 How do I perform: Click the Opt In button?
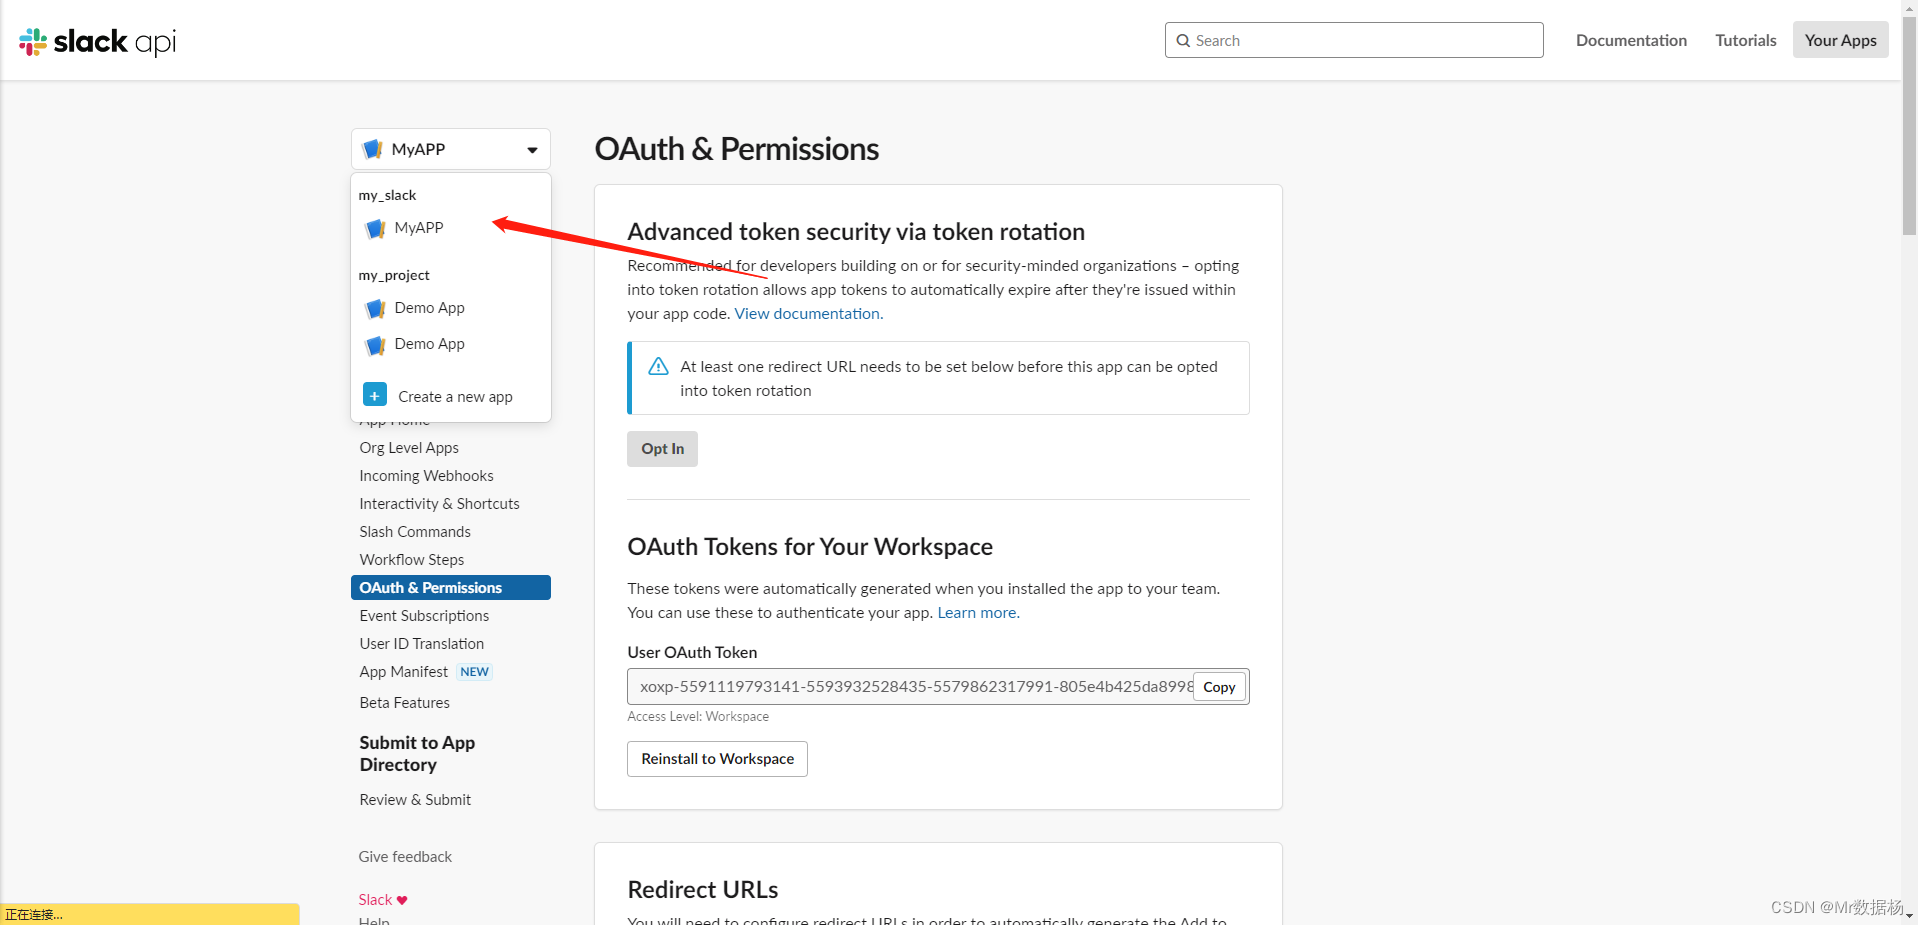[x=662, y=449]
